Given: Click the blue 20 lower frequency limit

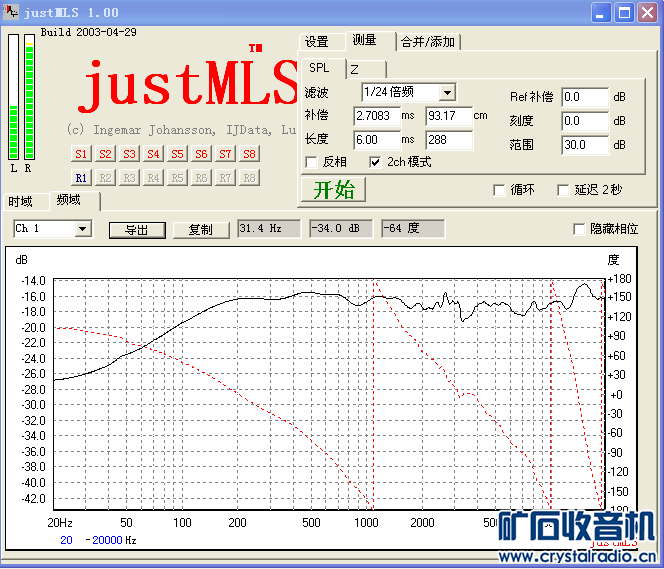Looking at the screenshot, I should point(66,540).
